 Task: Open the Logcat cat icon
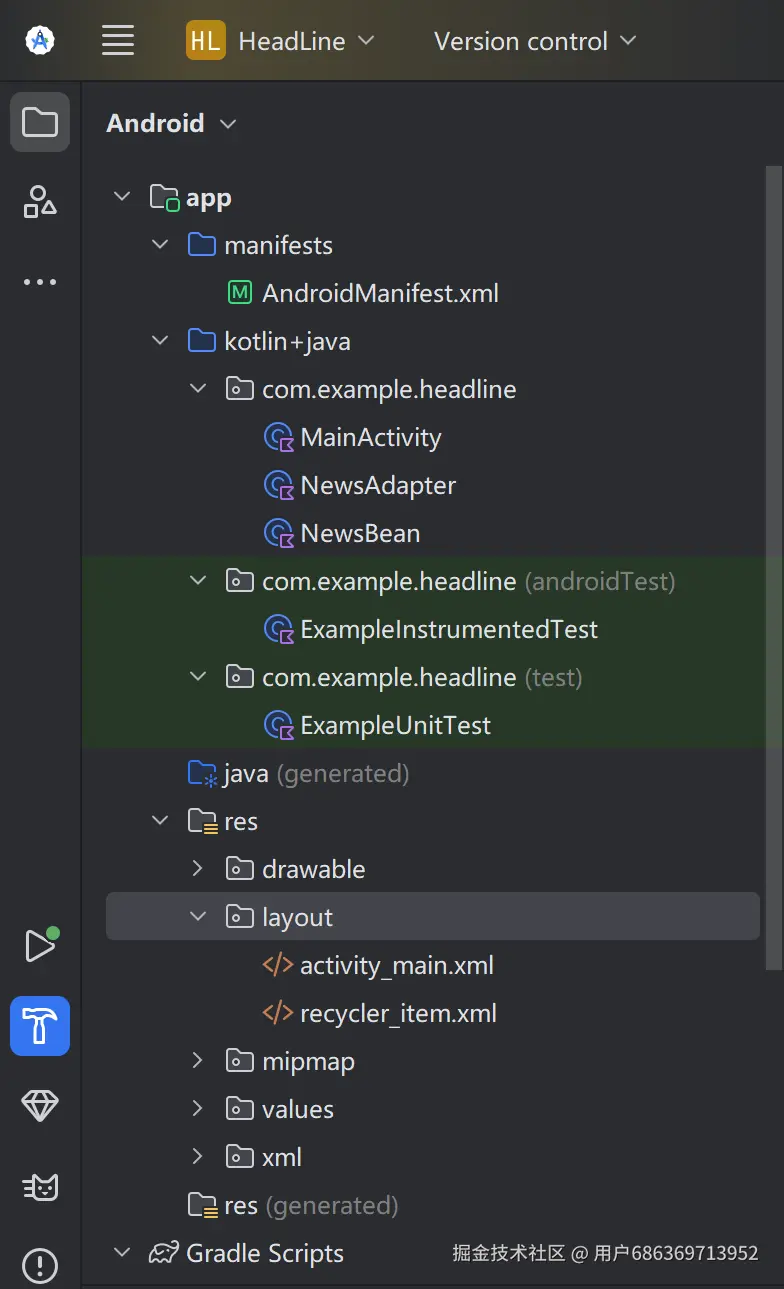(40, 1186)
